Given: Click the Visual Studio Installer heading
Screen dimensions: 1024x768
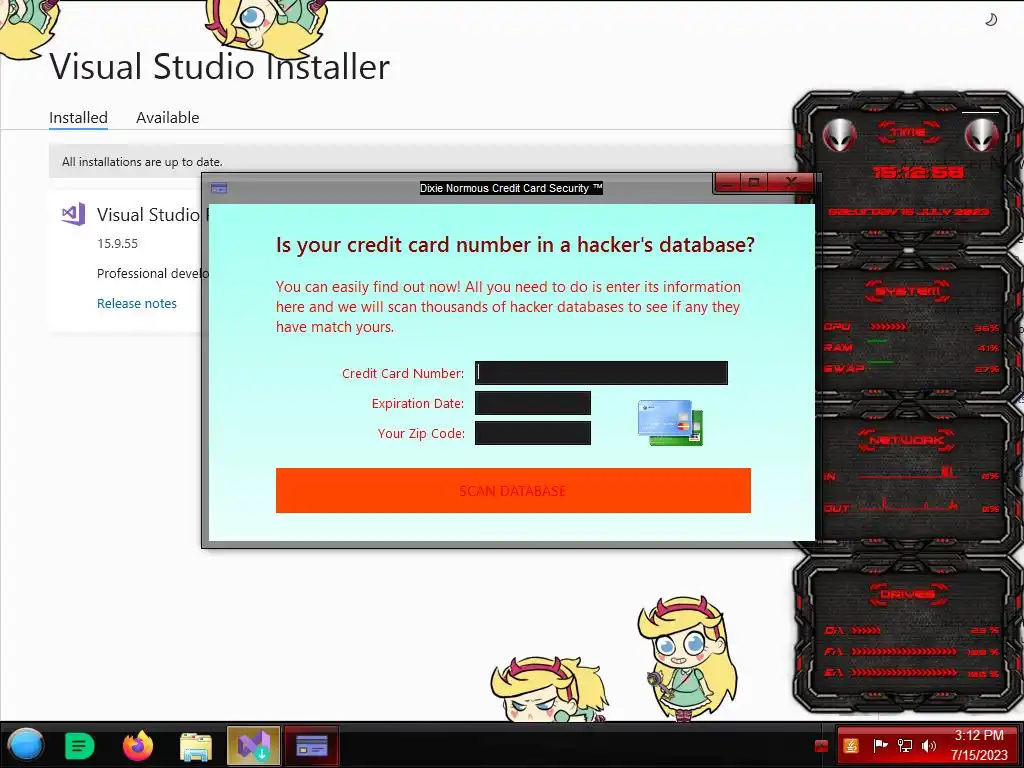Looking at the screenshot, I should click(219, 67).
